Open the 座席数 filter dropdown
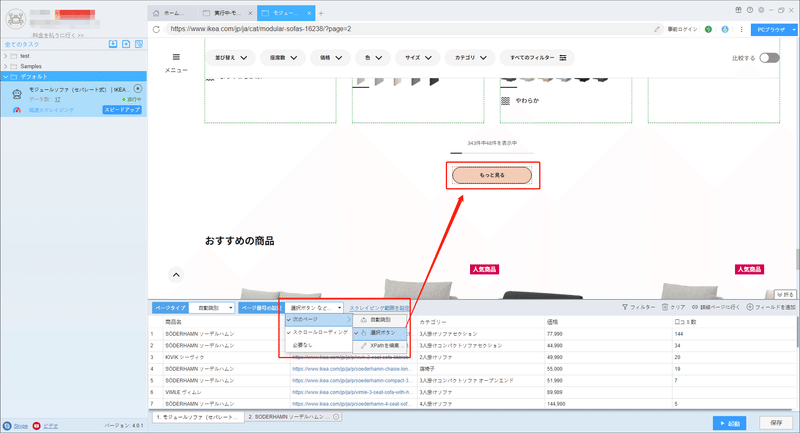 (x=283, y=58)
